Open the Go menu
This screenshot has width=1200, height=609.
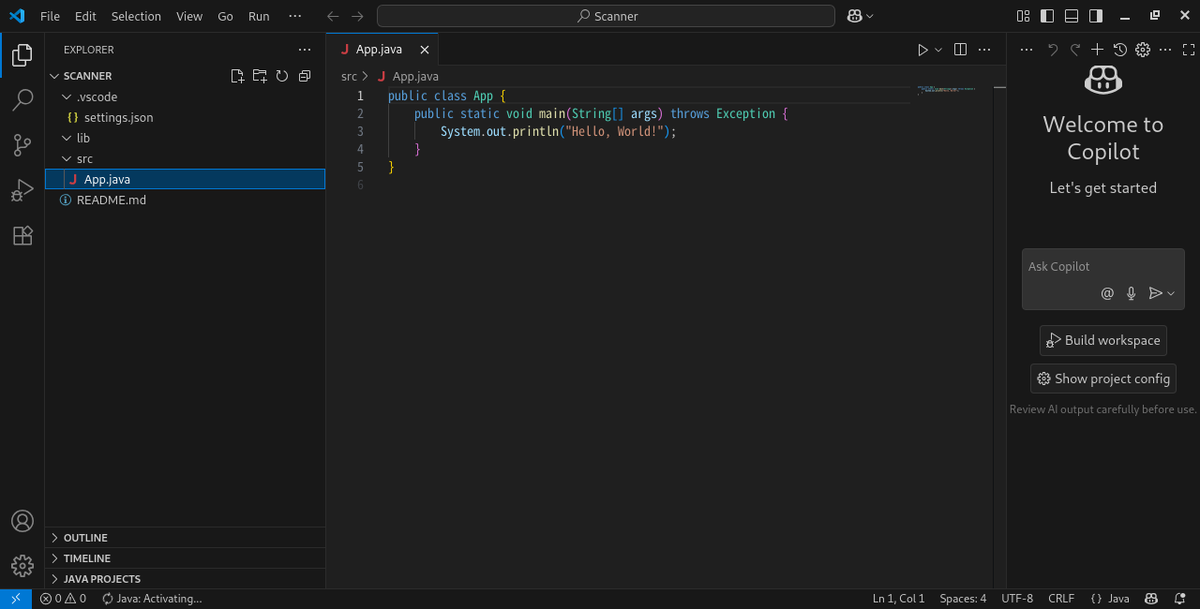point(225,16)
